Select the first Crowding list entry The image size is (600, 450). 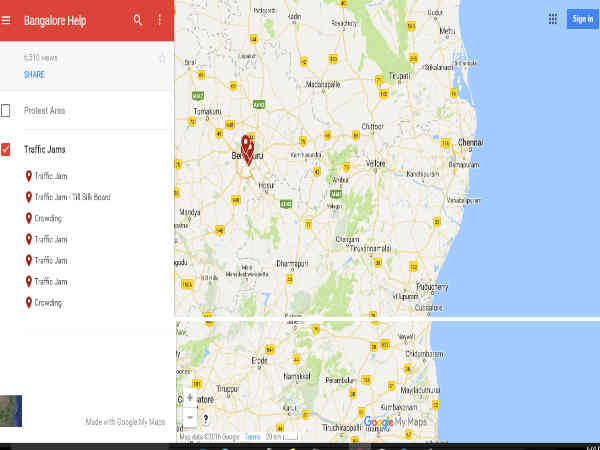(x=48, y=218)
